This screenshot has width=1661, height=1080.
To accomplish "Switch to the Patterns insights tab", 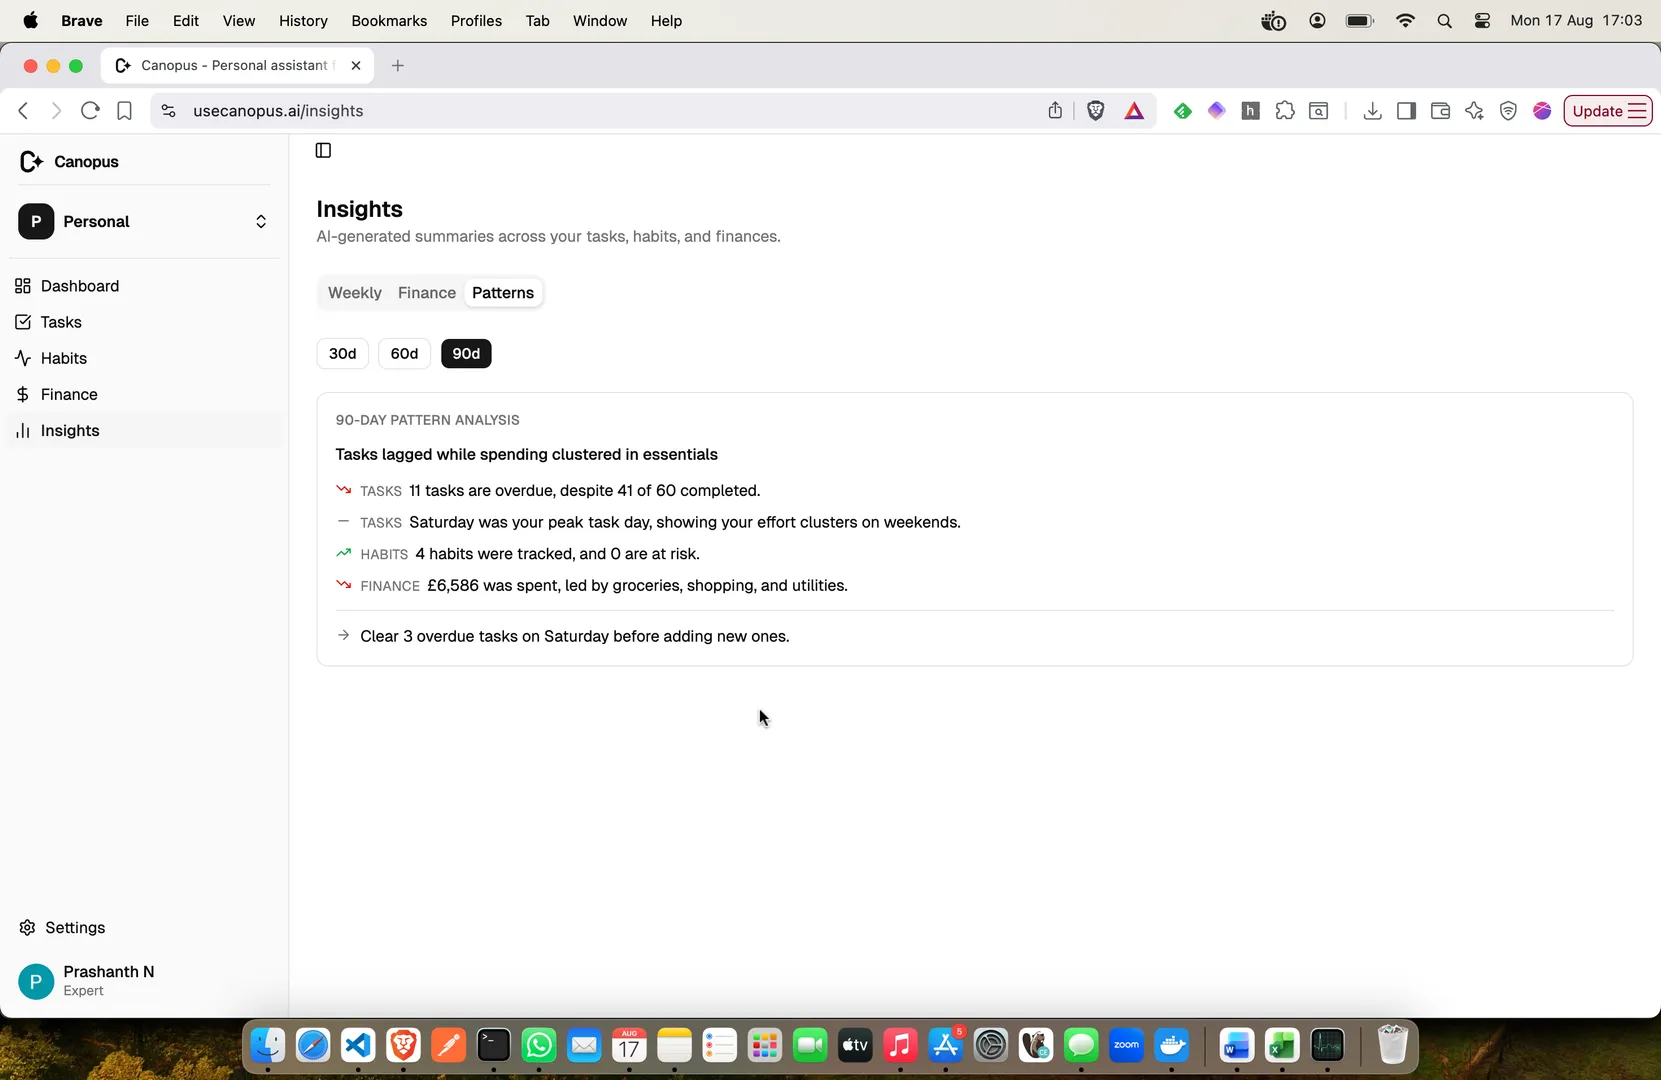I will point(503,293).
